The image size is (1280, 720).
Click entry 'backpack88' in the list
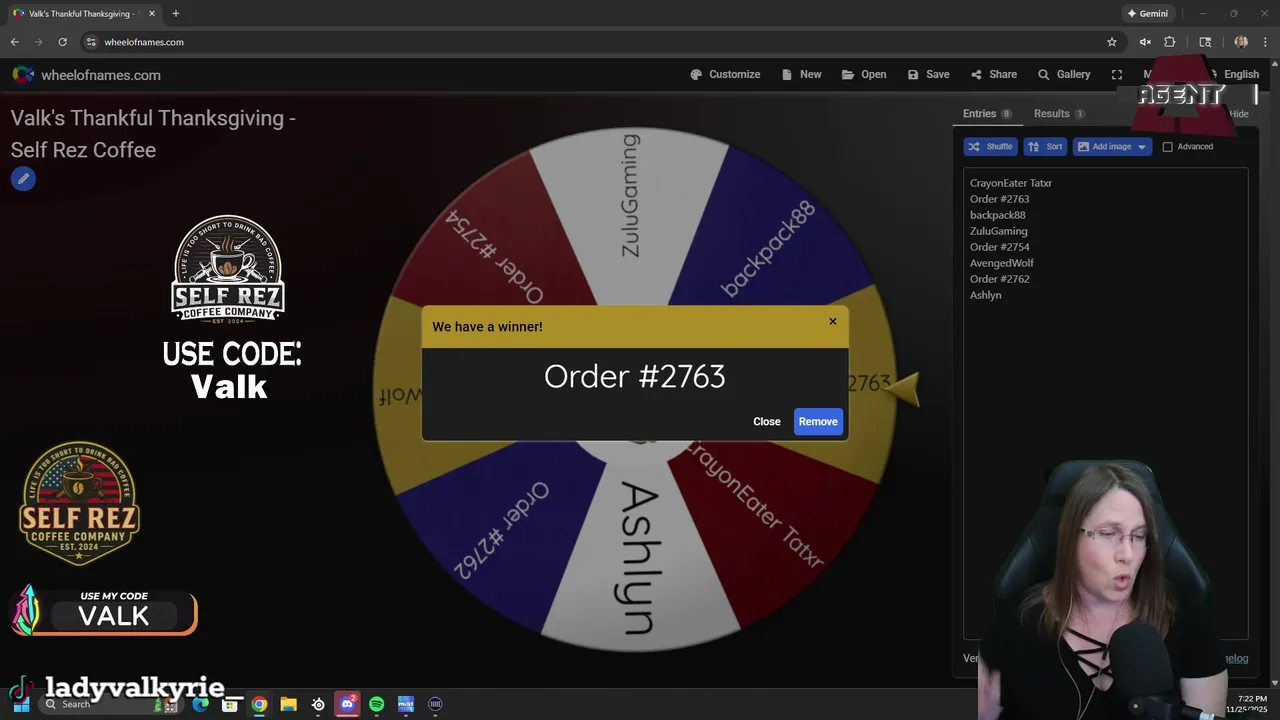click(997, 215)
